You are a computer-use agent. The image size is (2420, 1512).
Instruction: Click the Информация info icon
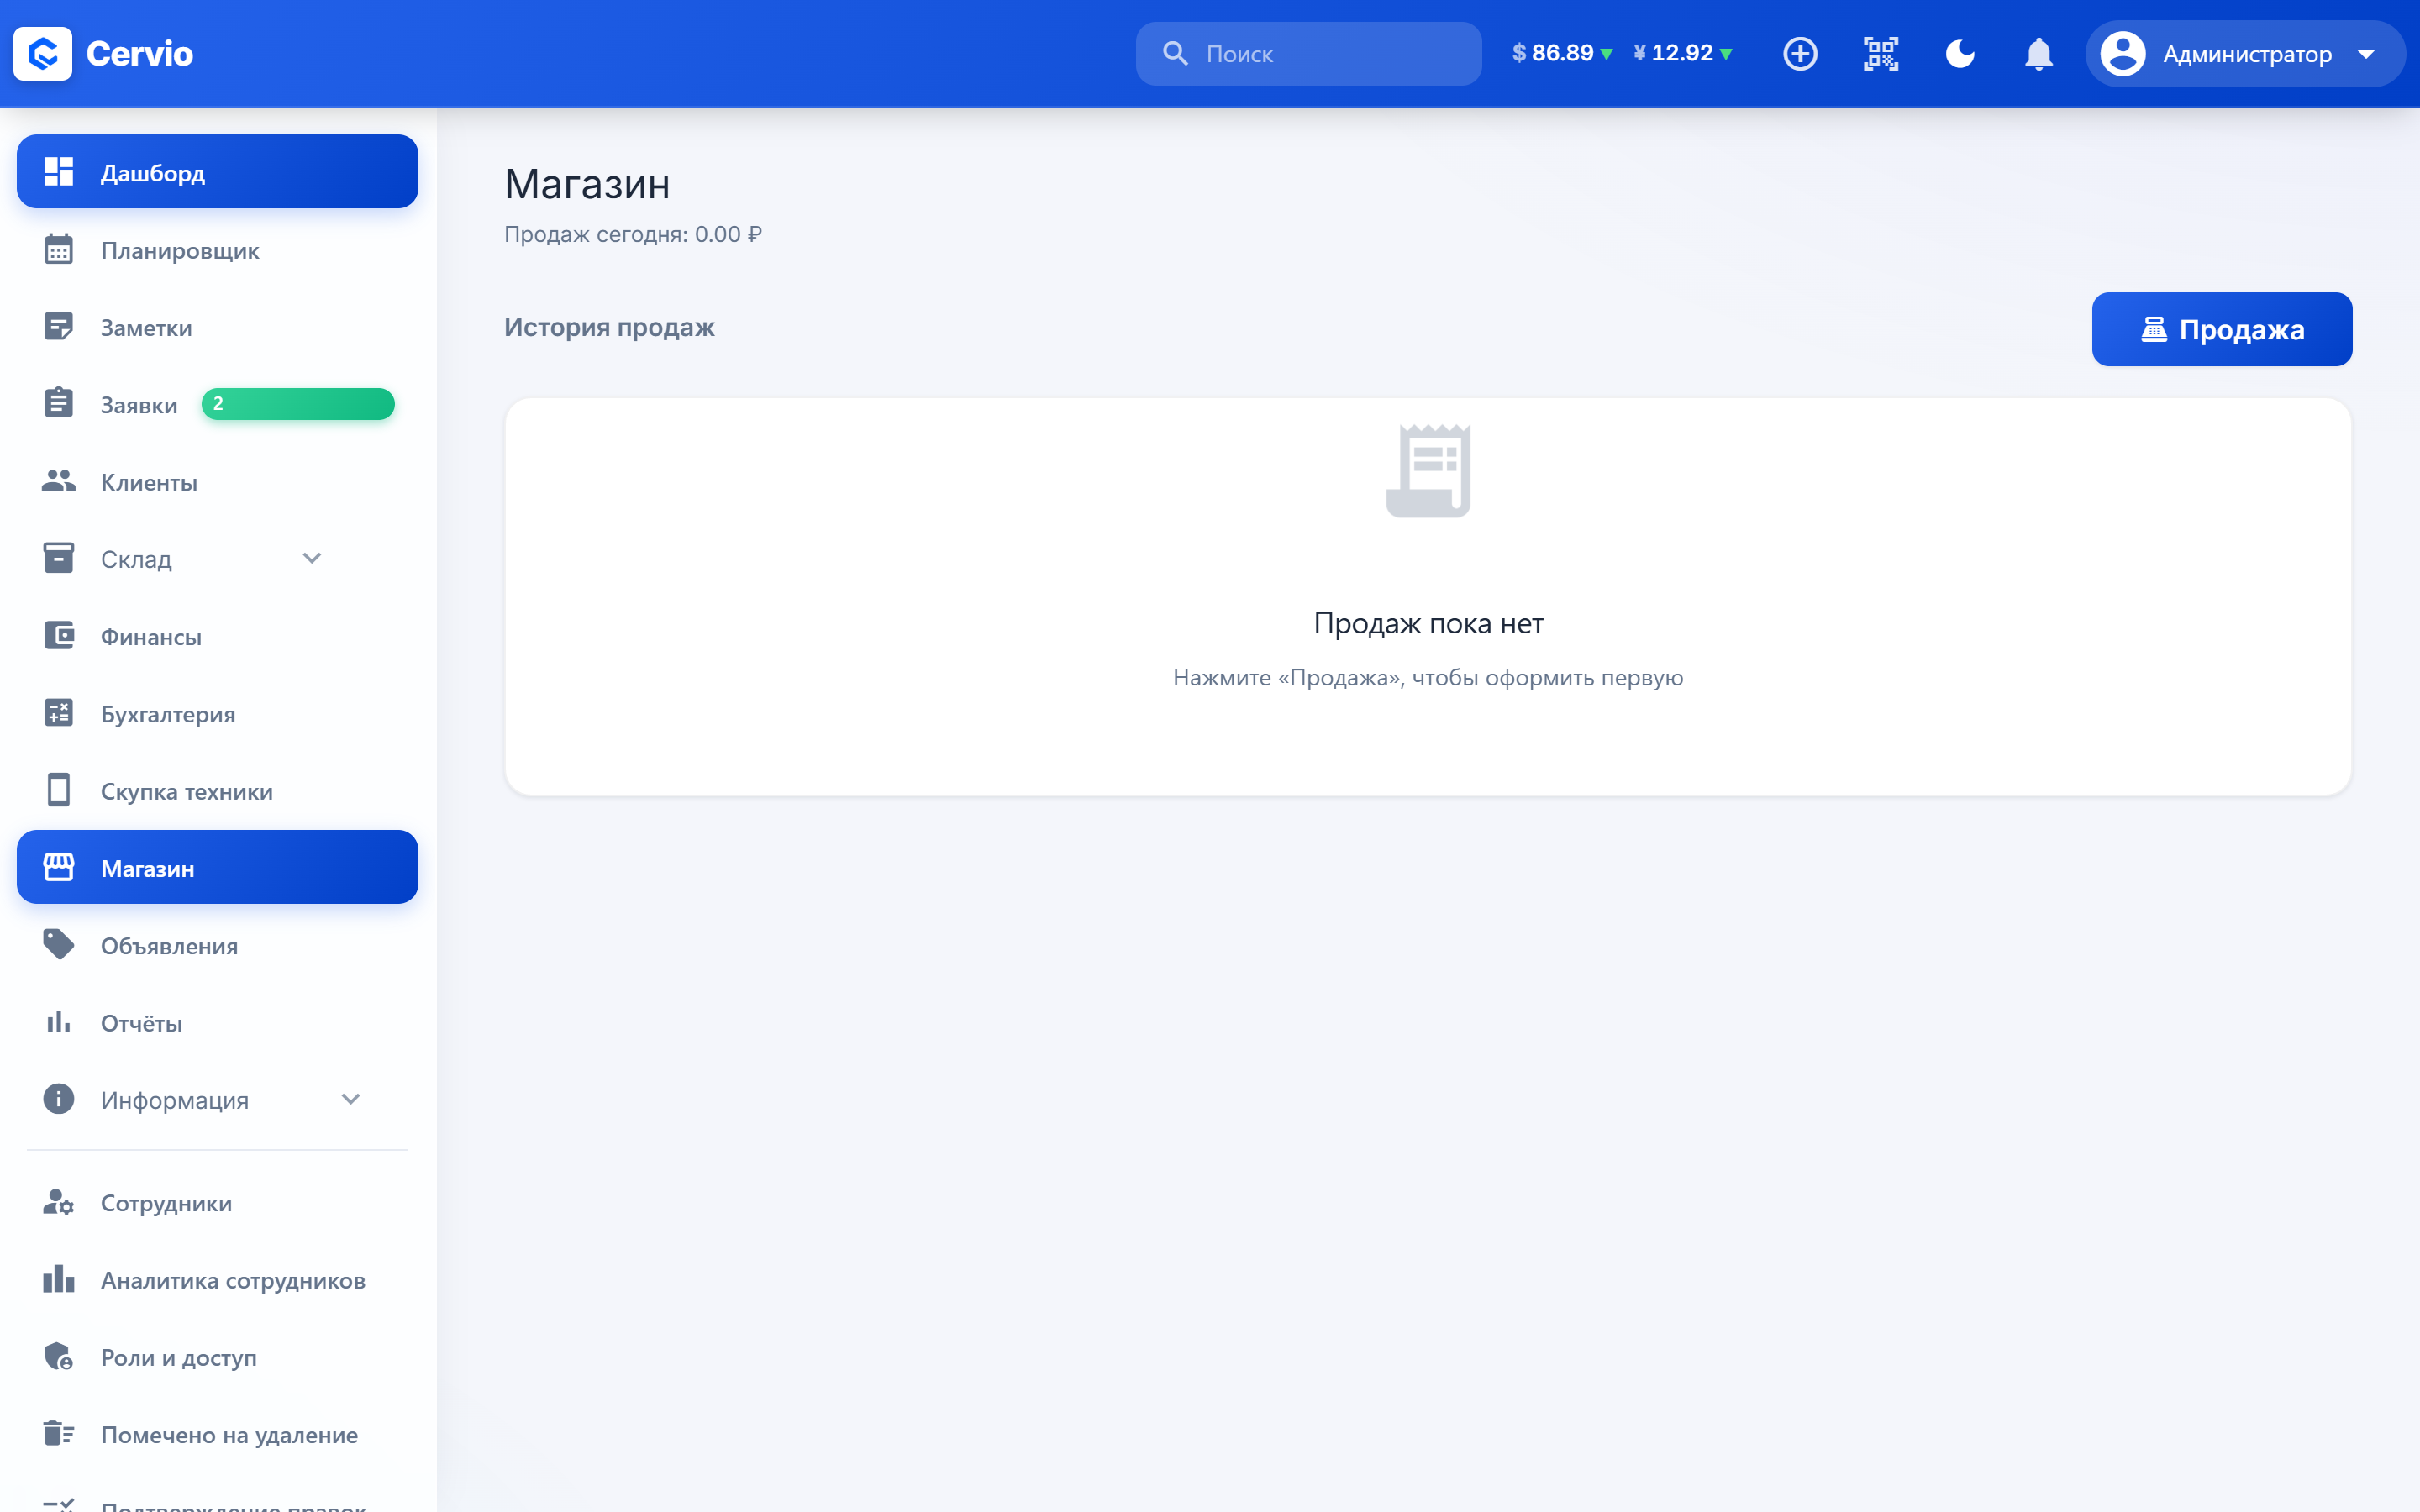[x=58, y=1099]
